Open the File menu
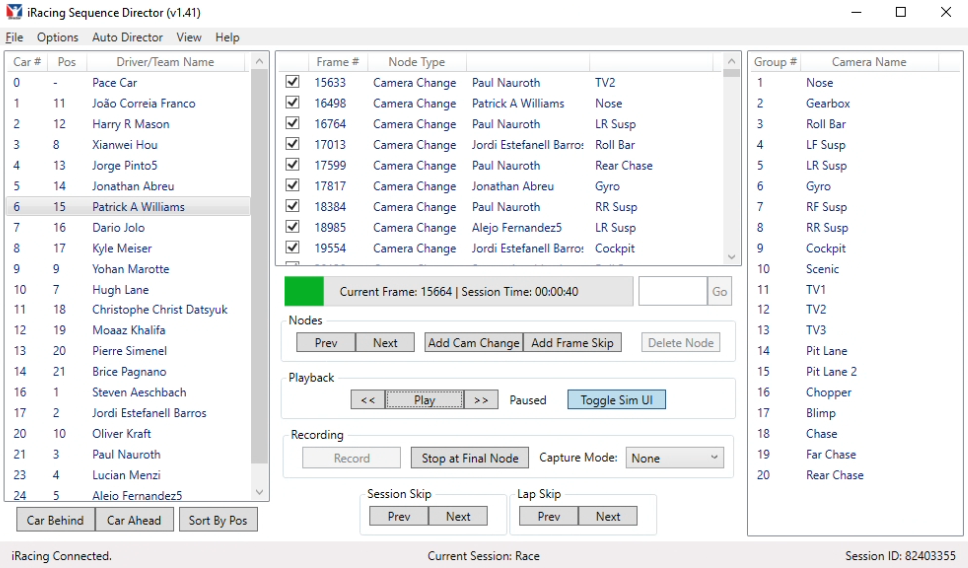 14,37
